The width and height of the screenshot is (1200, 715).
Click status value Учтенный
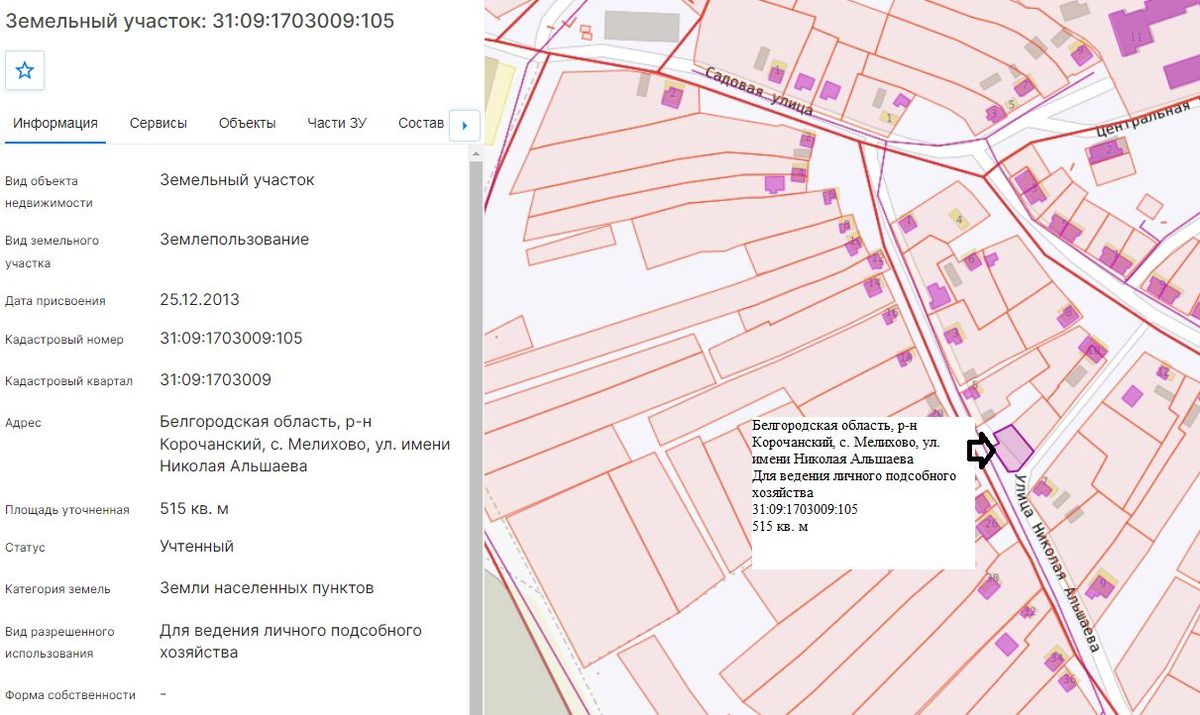[197, 546]
